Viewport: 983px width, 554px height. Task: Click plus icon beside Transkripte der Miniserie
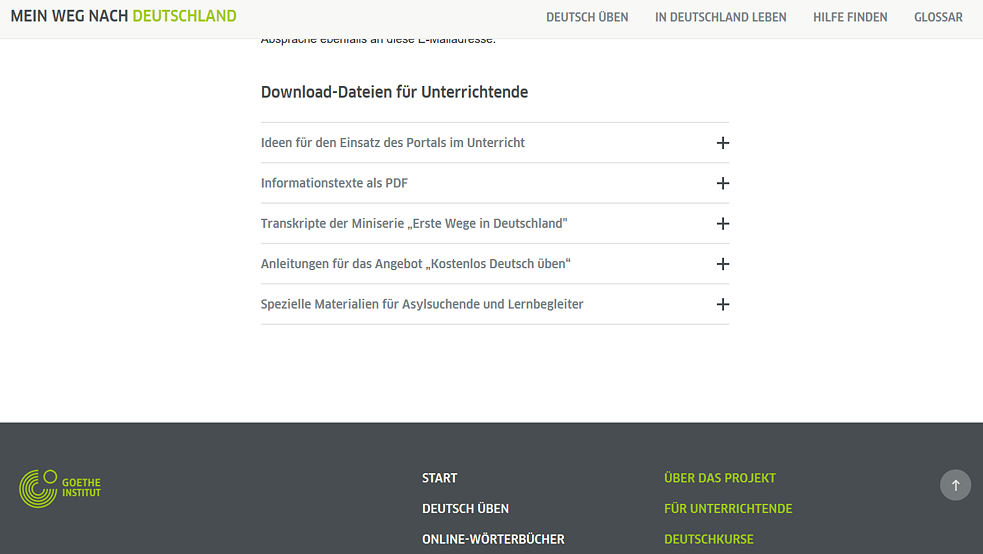coord(723,224)
